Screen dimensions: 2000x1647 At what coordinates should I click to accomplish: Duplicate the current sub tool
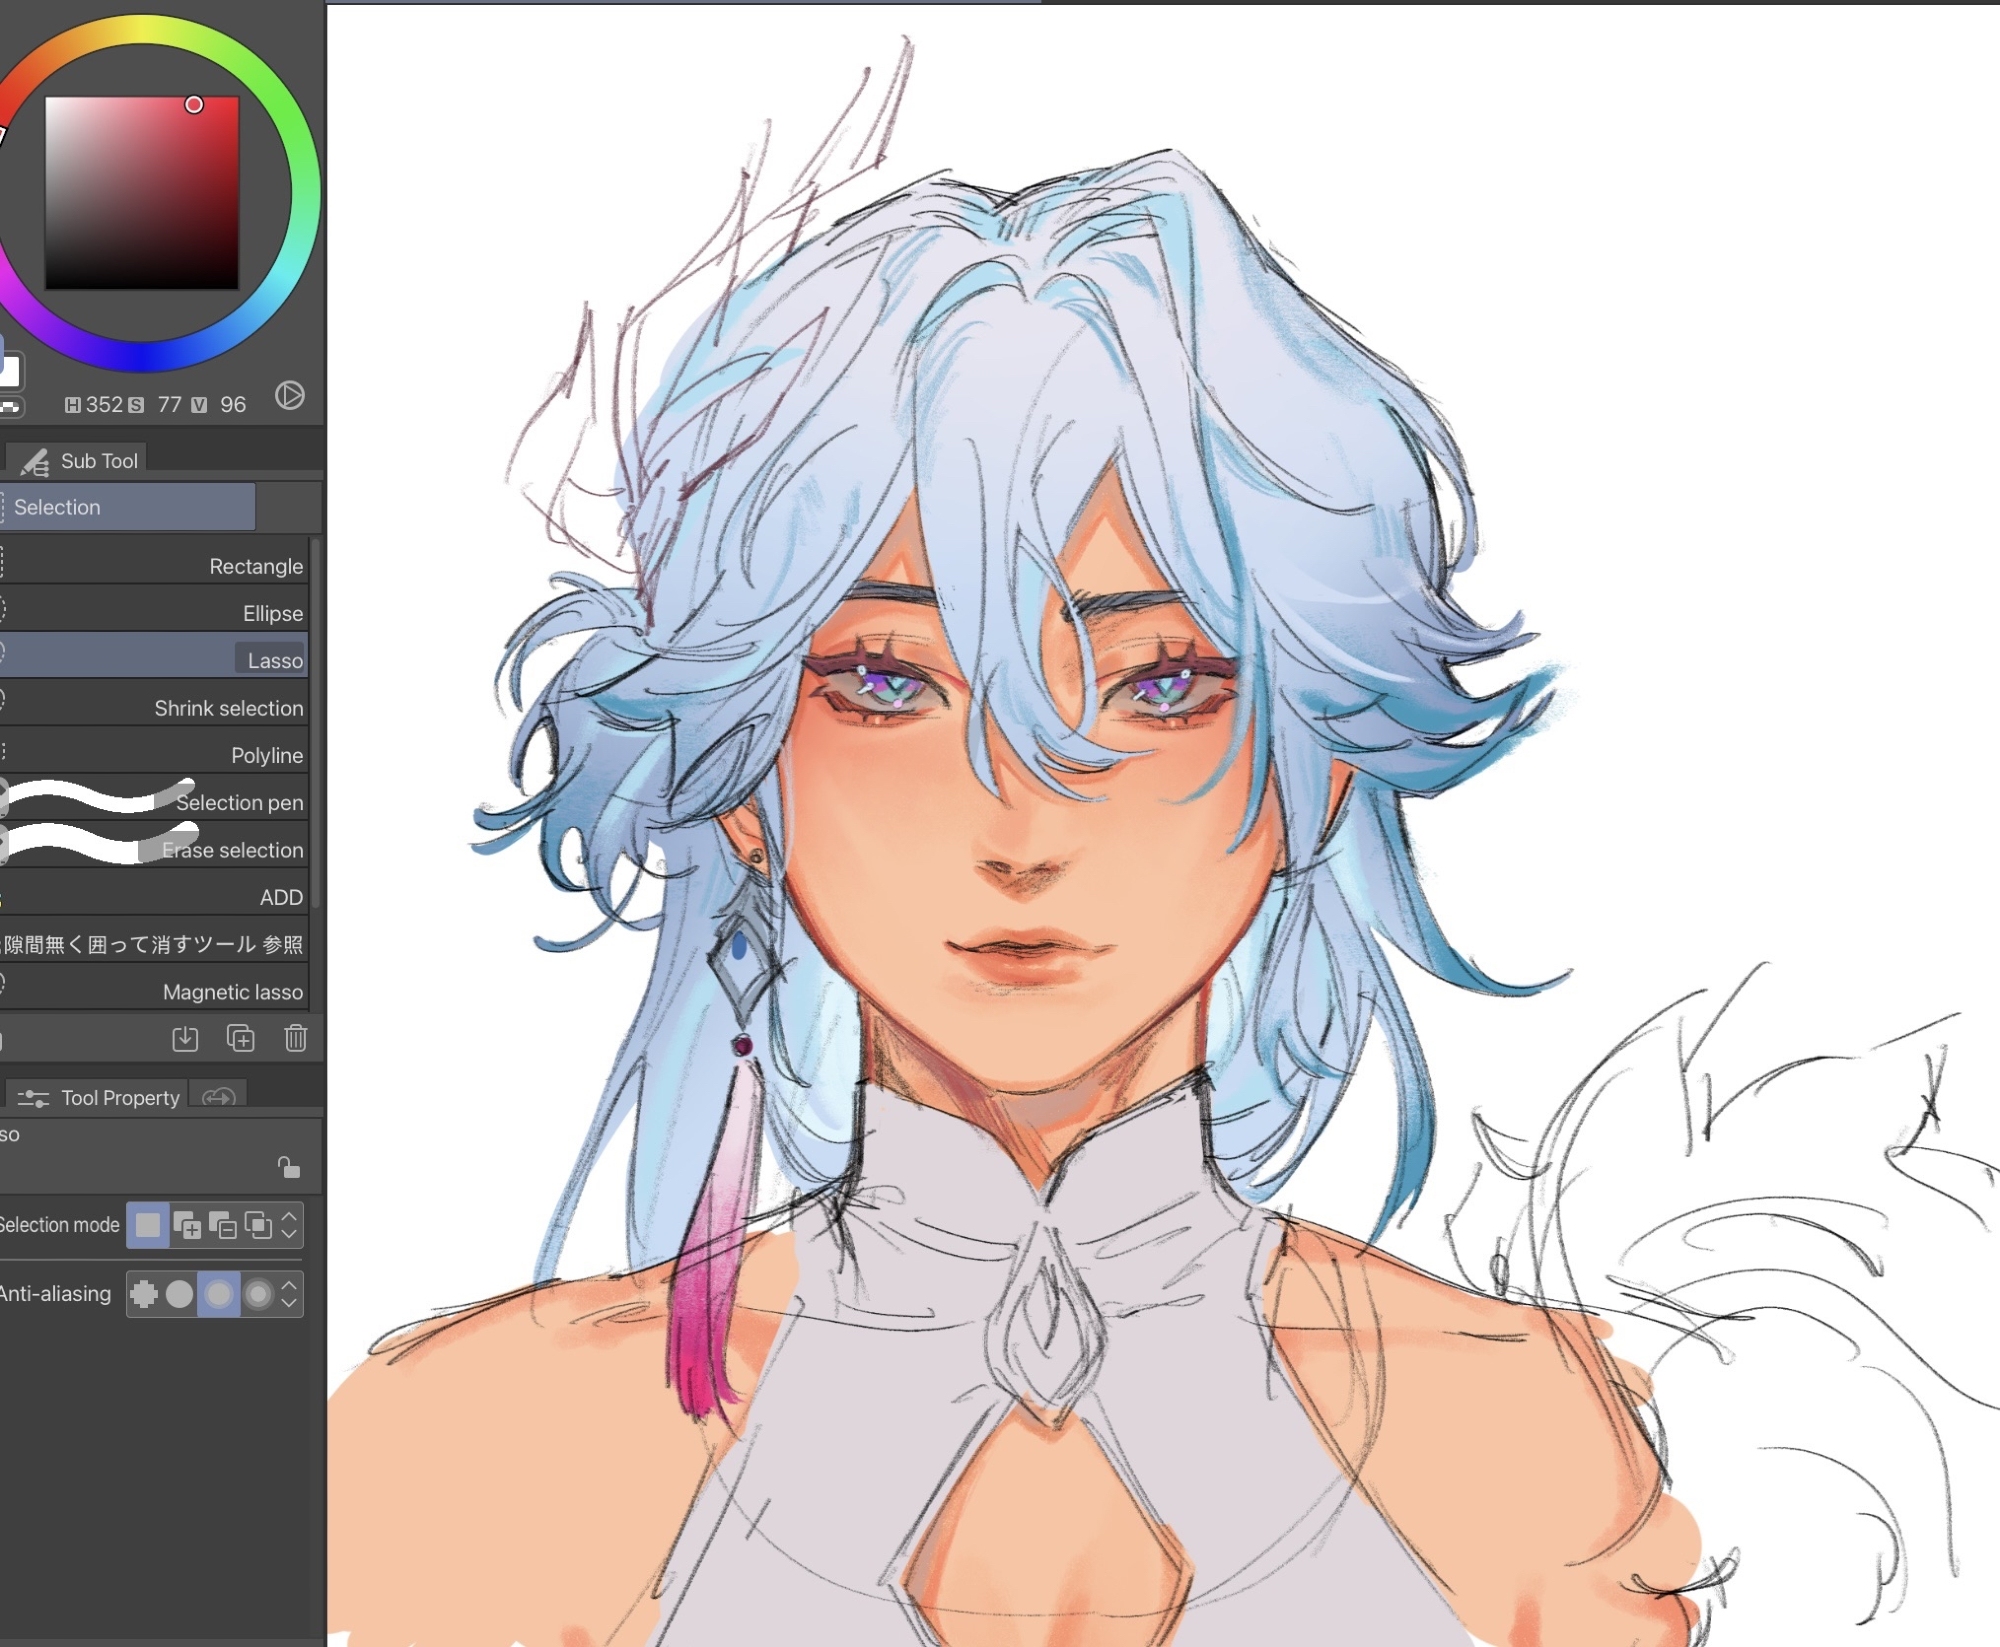click(240, 1039)
